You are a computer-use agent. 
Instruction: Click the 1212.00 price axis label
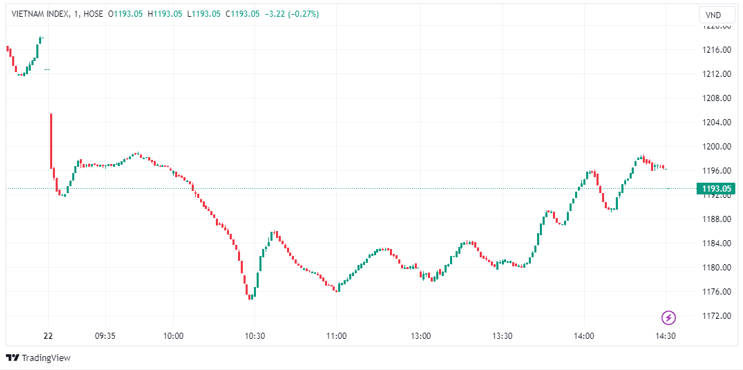tap(716, 74)
